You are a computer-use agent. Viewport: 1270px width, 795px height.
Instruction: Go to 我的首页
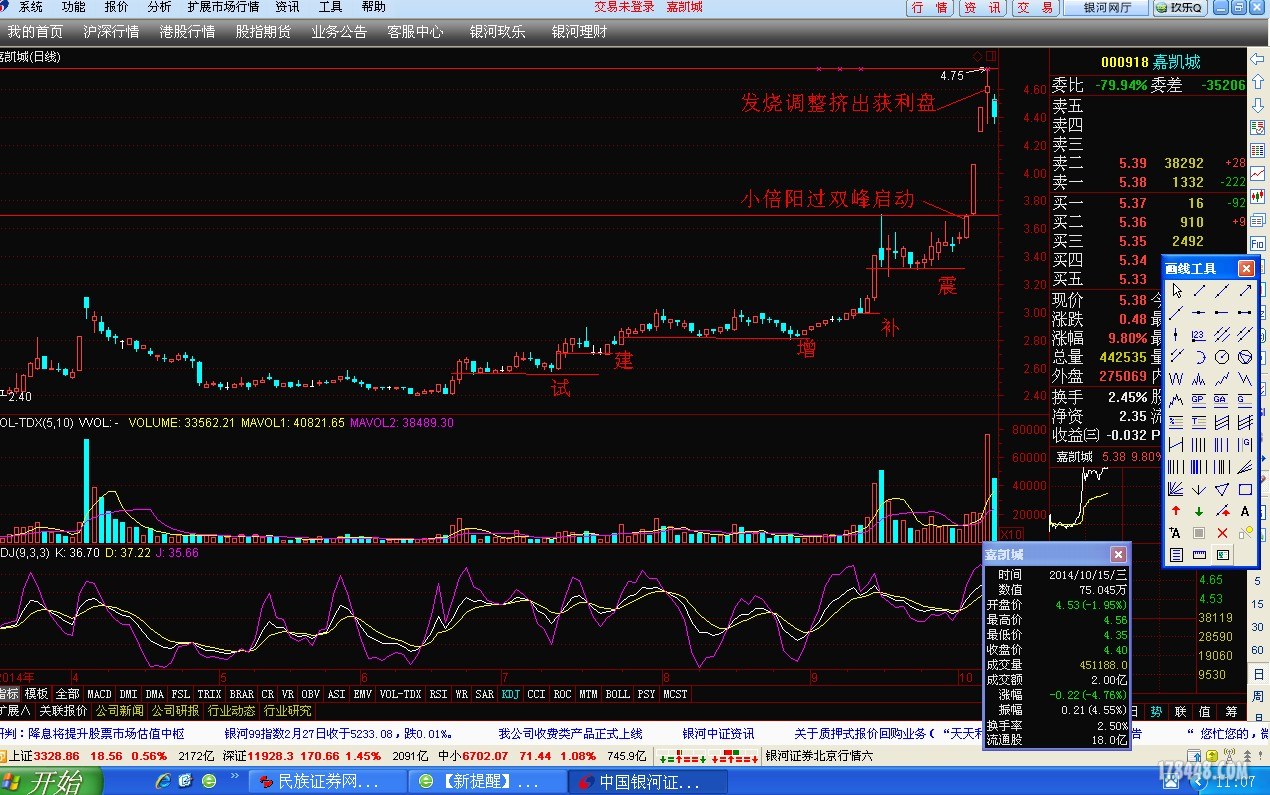[x=35, y=32]
